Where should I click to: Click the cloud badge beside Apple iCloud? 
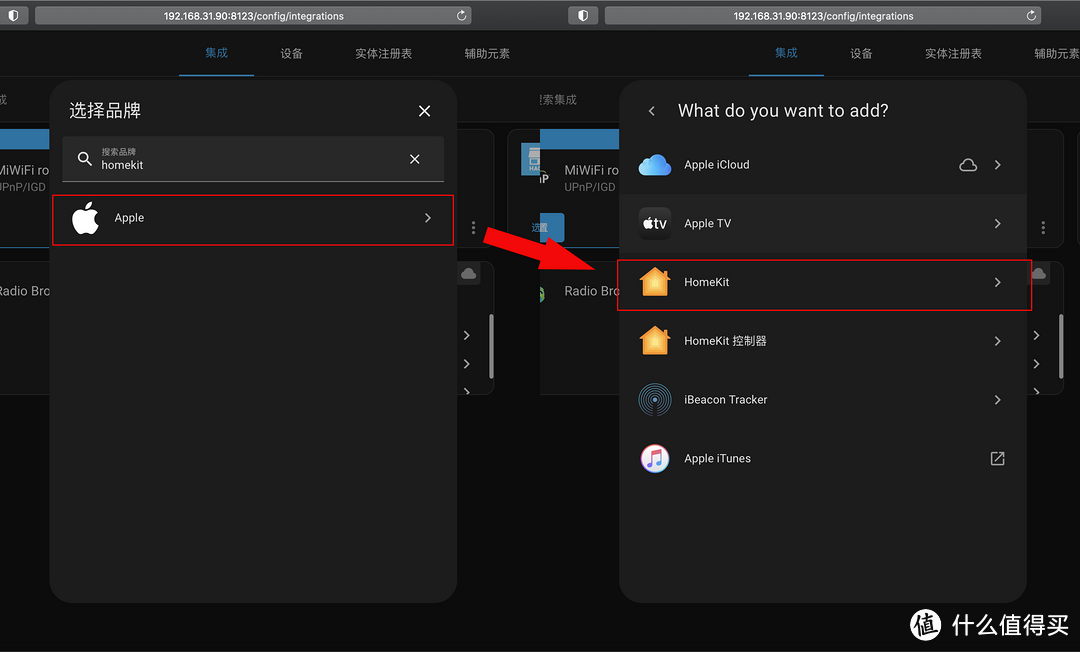pos(967,164)
